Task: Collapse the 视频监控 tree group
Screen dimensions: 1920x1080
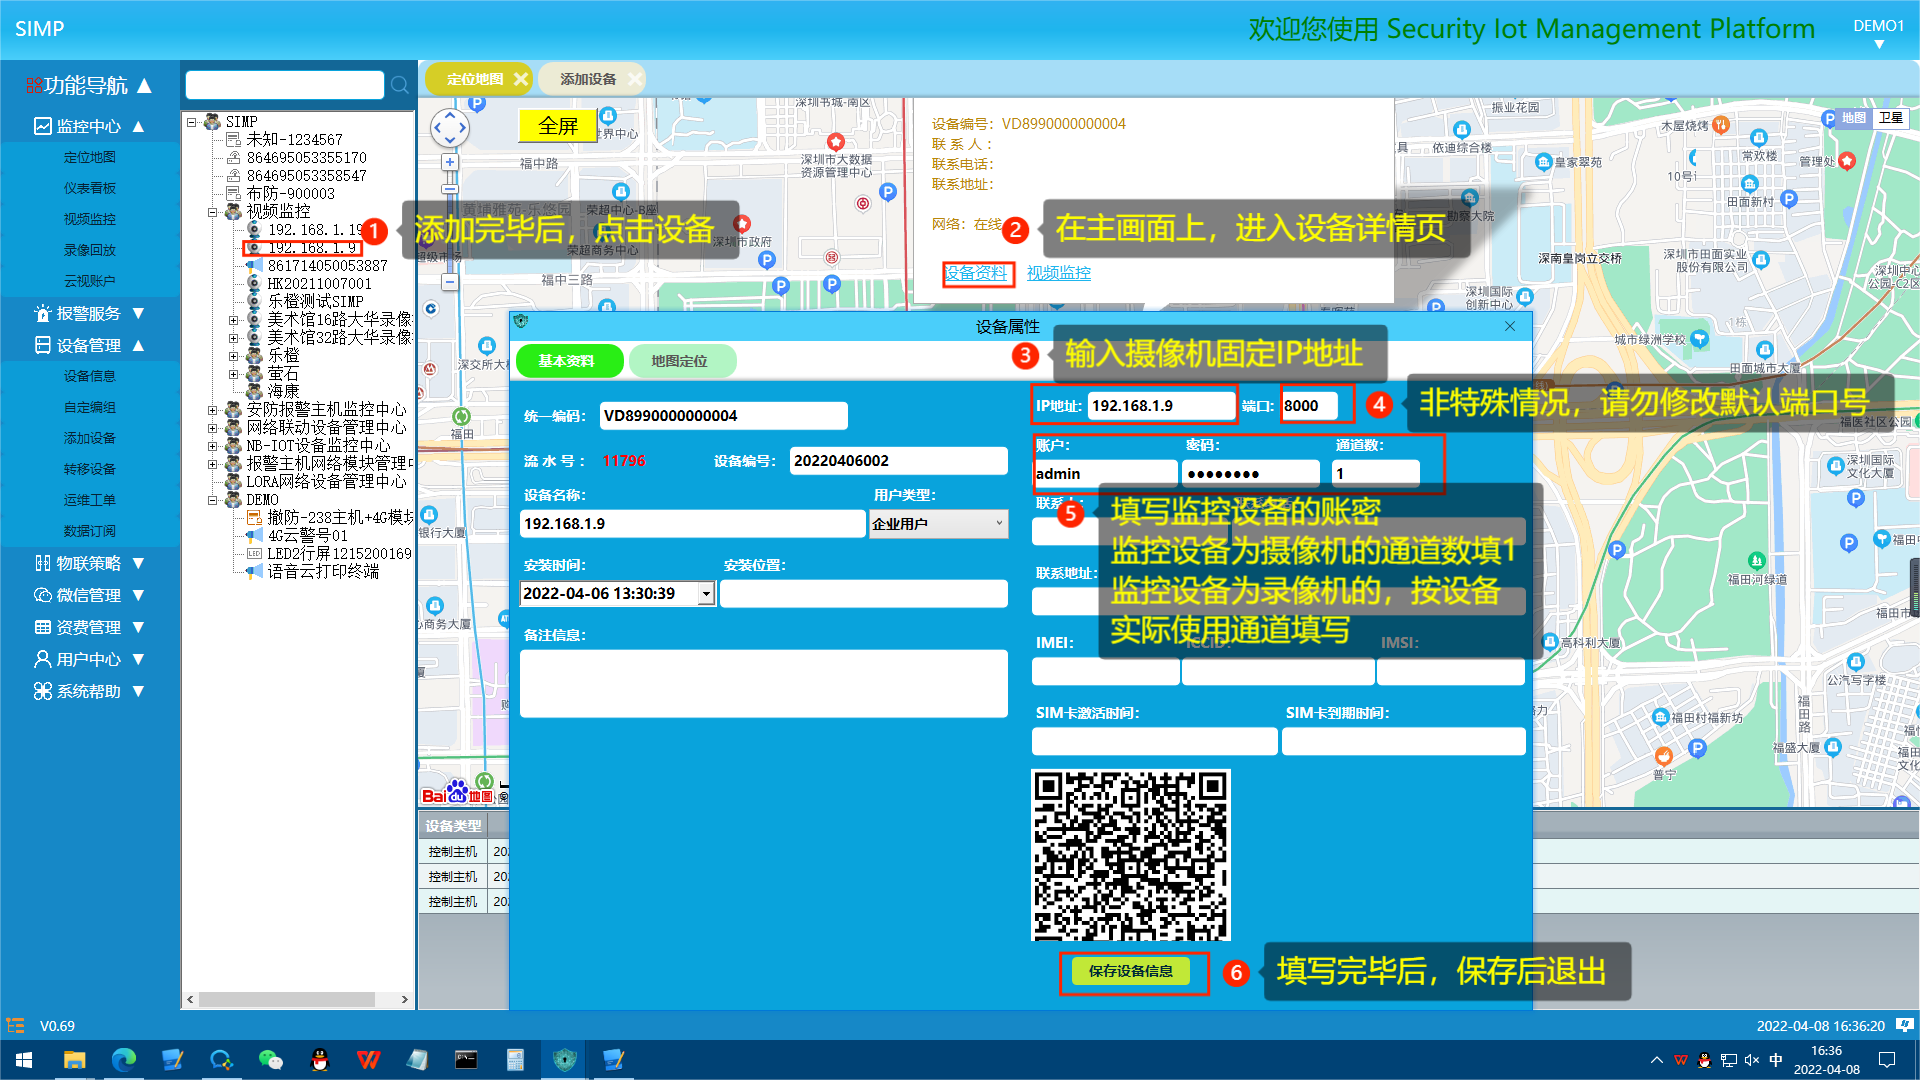Action: coord(213,212)
